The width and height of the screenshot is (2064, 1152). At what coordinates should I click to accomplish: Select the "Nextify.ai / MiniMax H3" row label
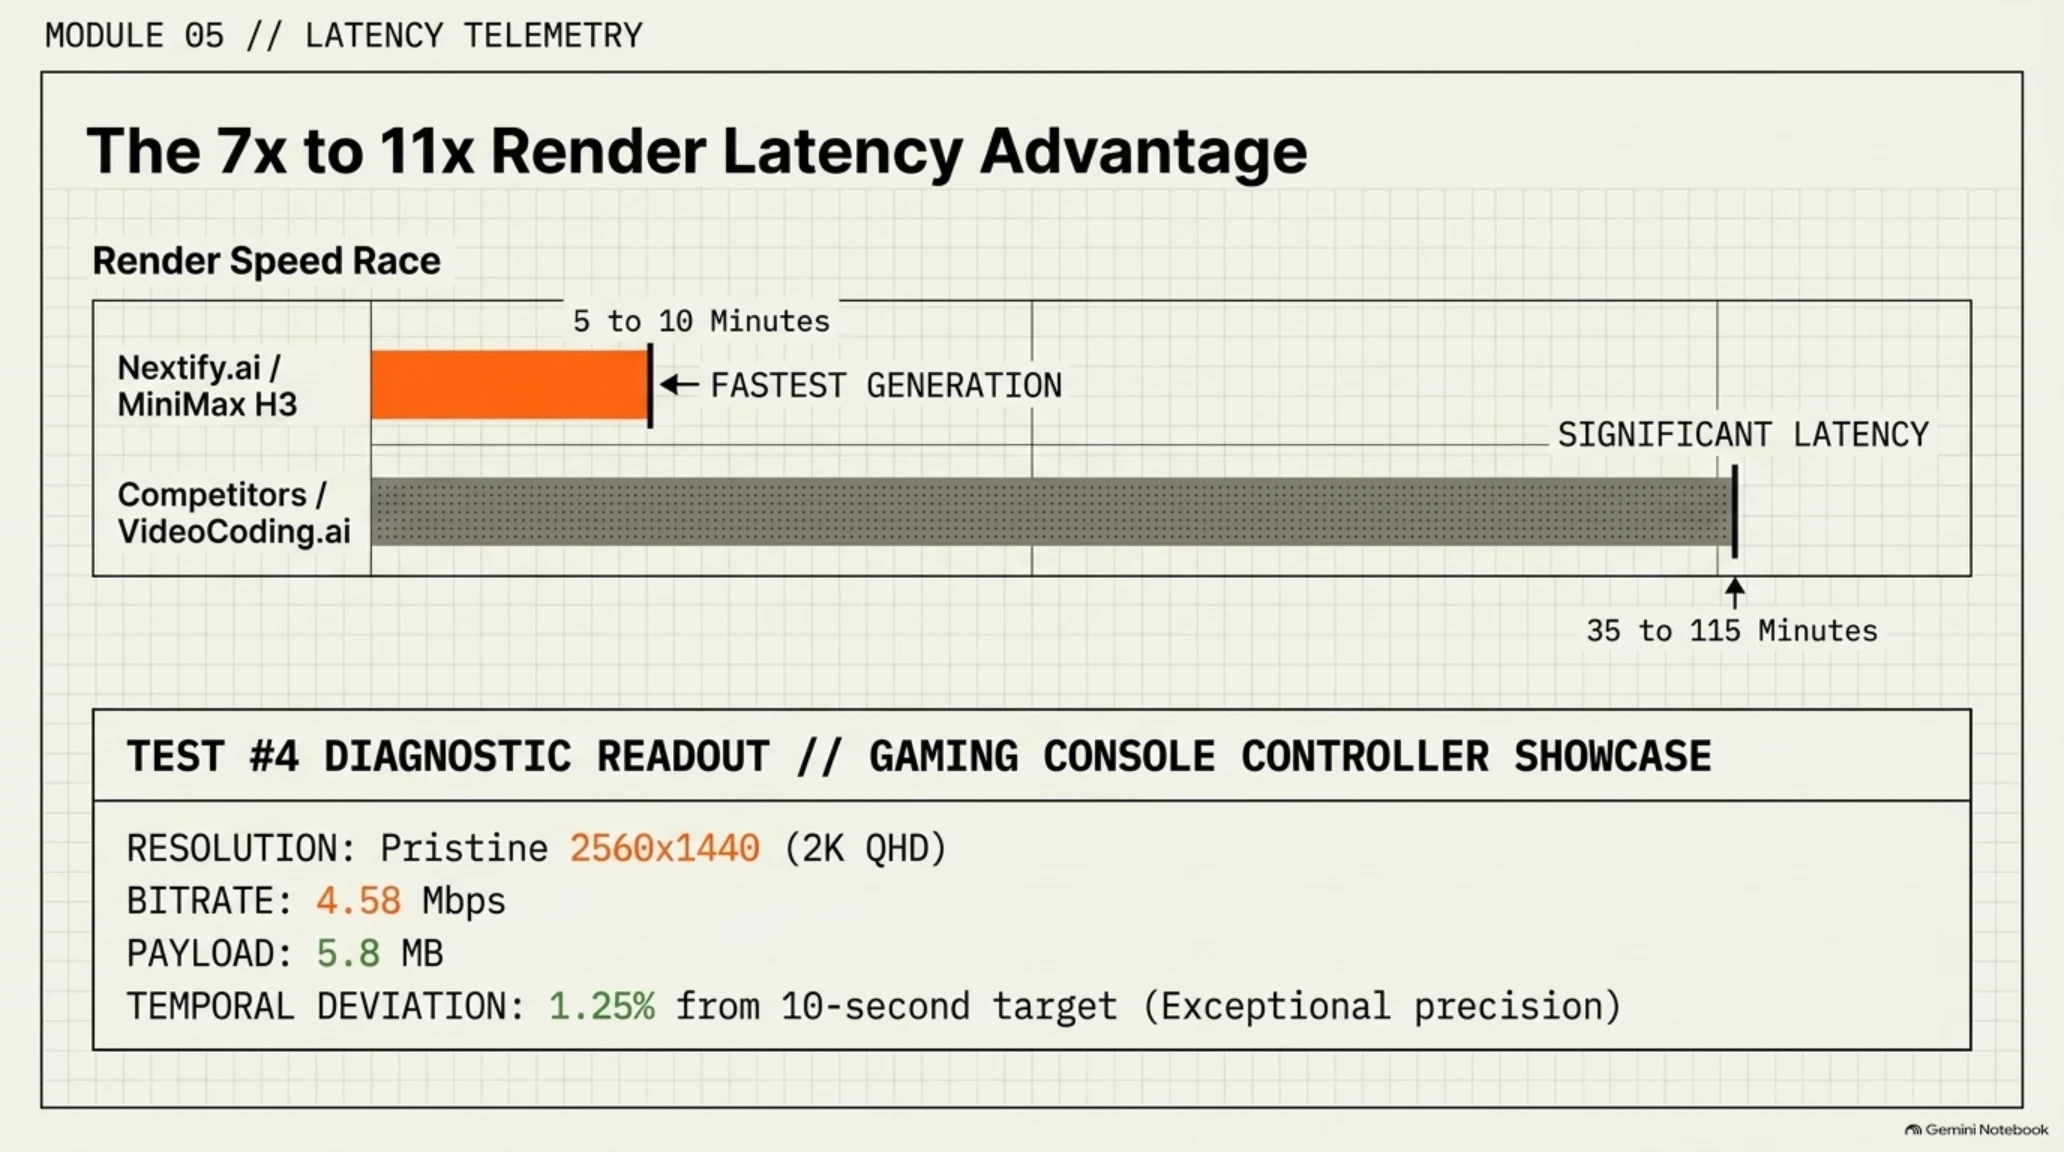208,386
